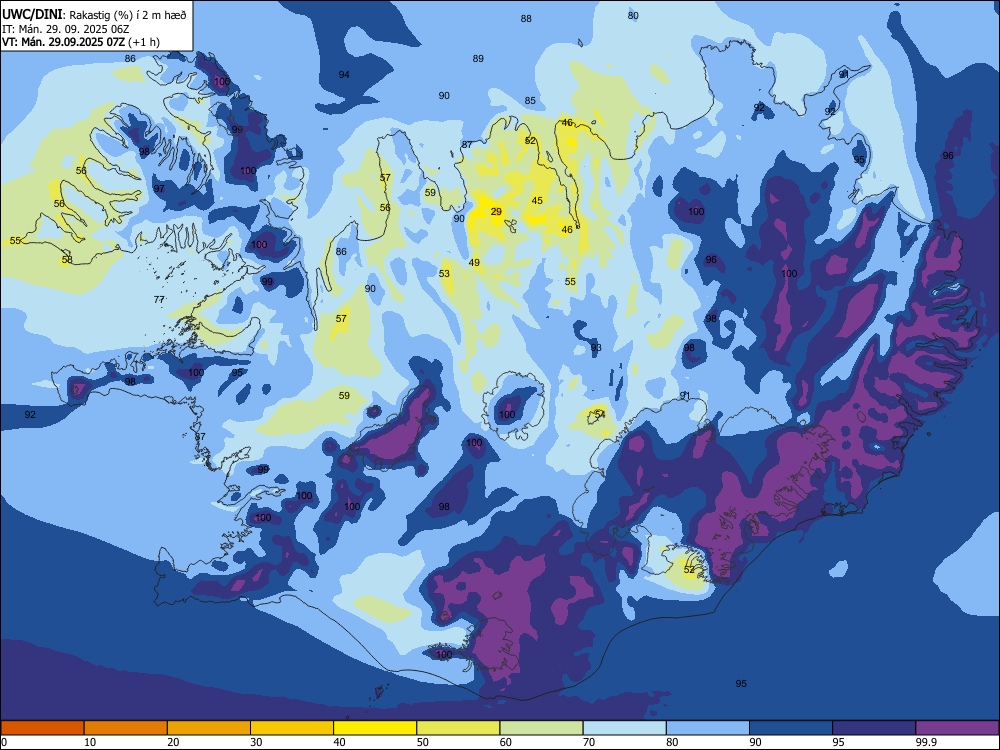Viewport: 1000px width, 750px height.
Task: Click the '97' humidity value on the map
Action: coord(159,189)
